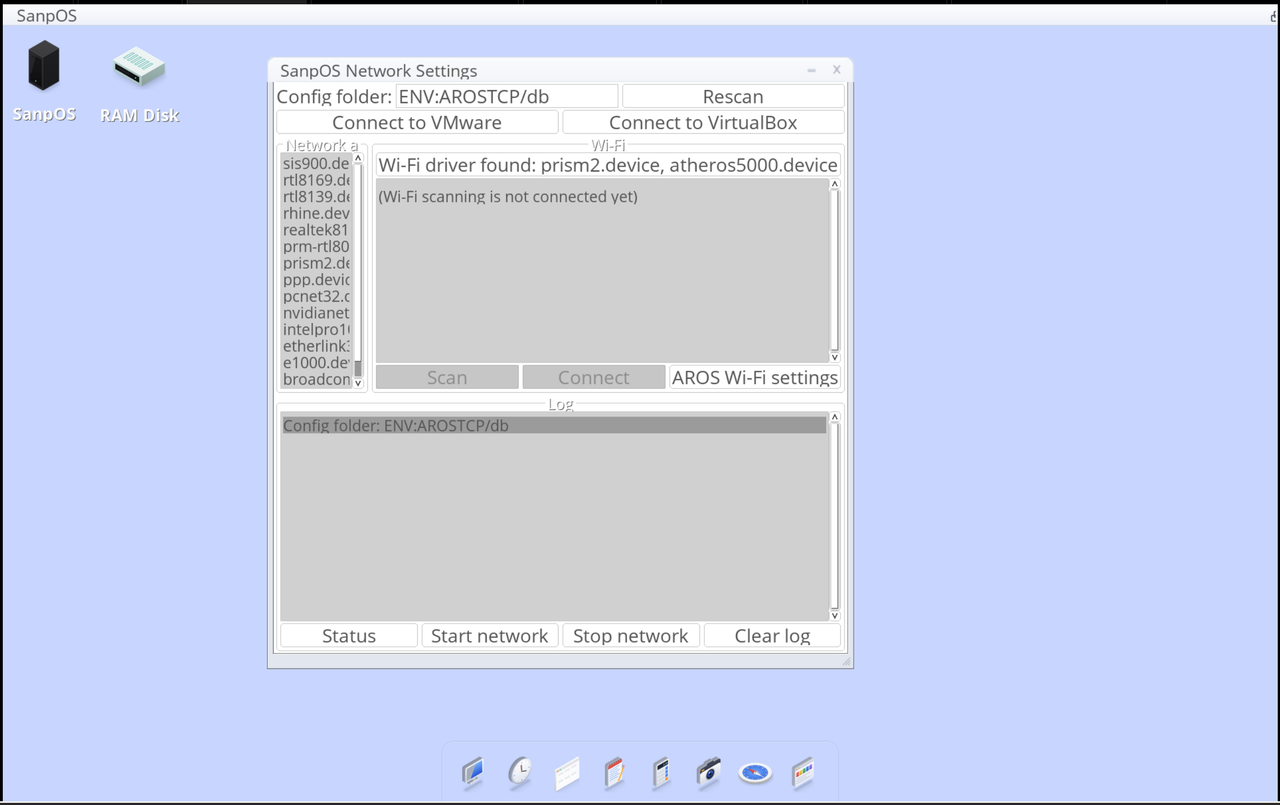
Task: Select ppp.device adapter entry
Action: 316,280
